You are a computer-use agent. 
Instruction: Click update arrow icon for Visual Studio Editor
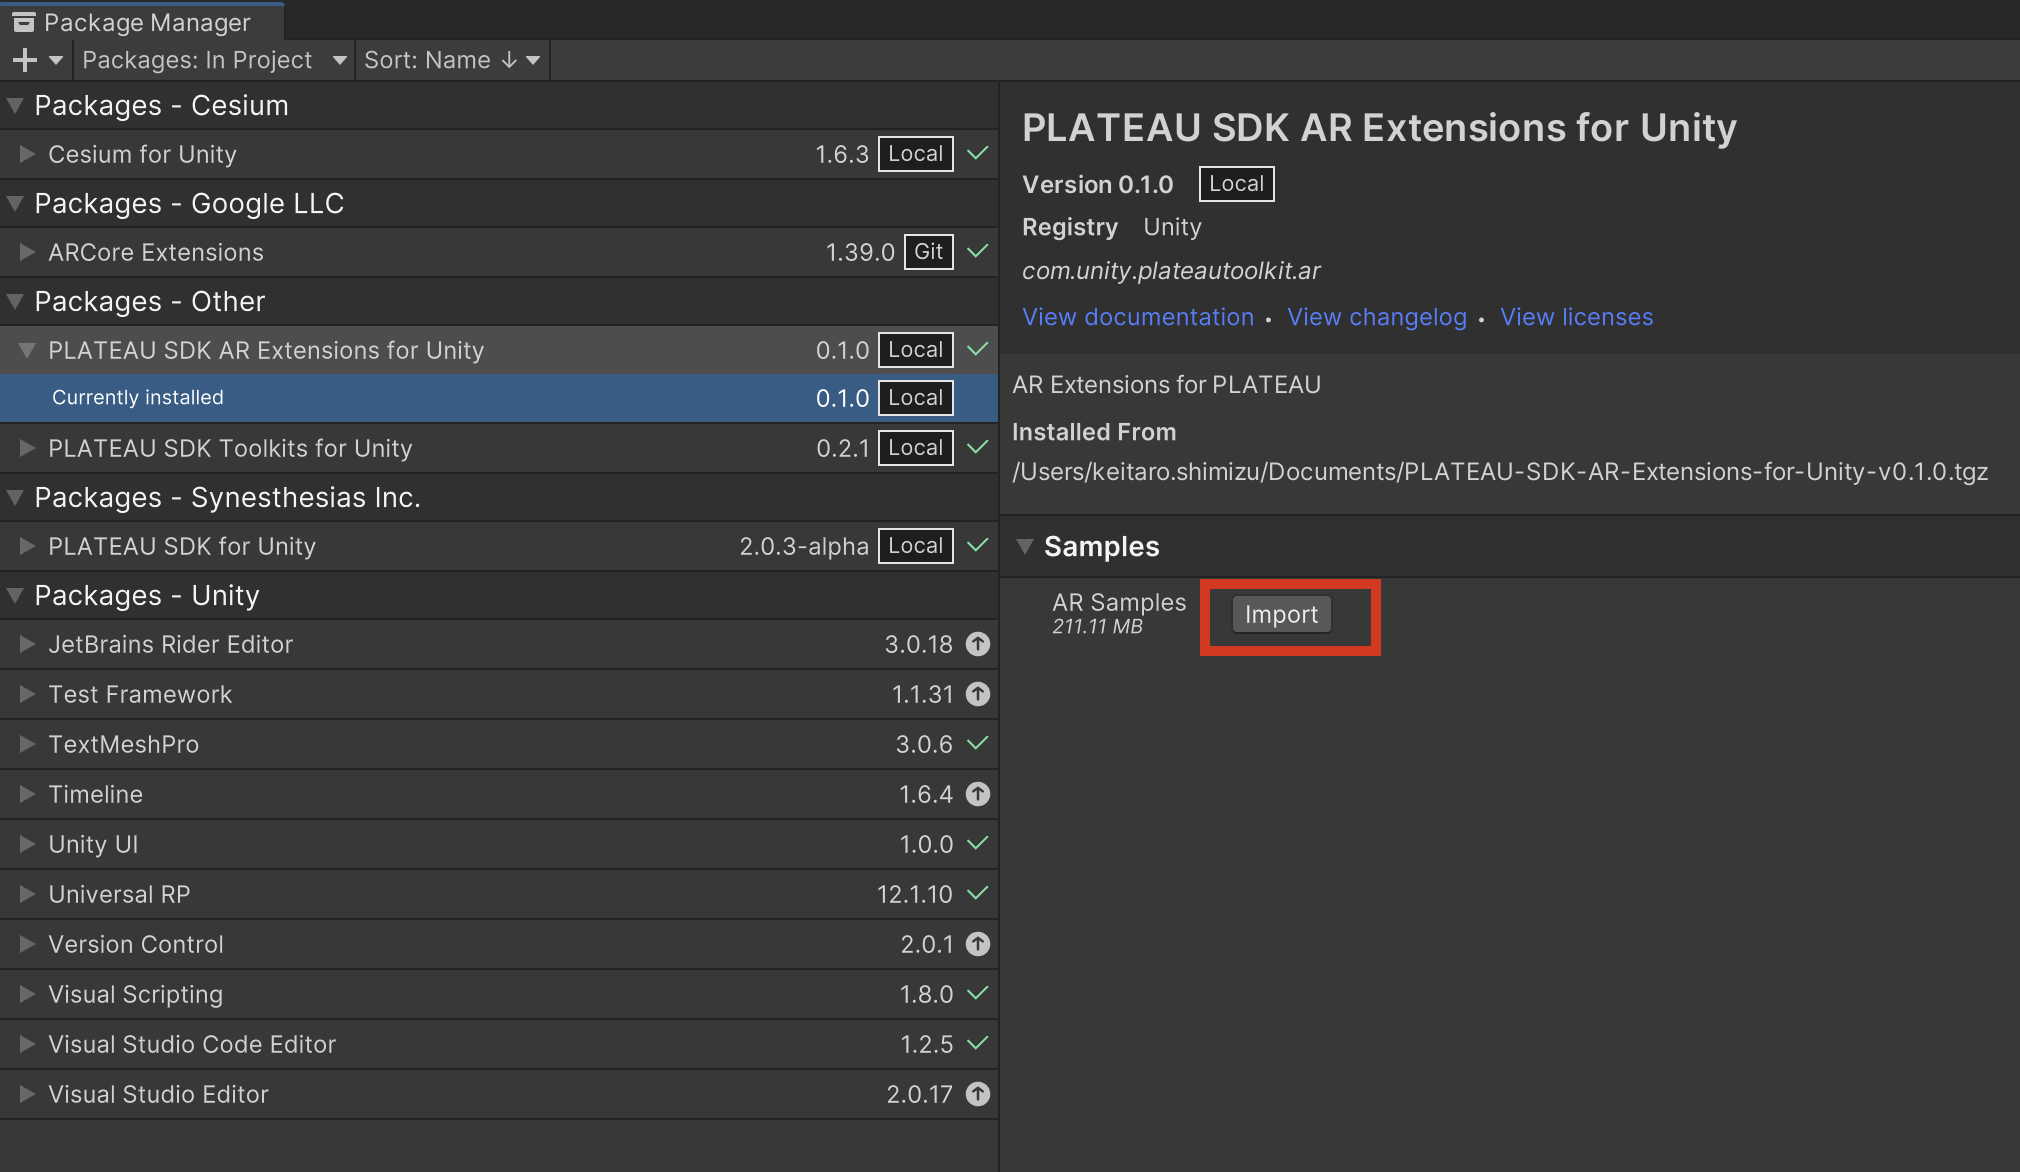pyautogui.click(x=978, y=1094)
